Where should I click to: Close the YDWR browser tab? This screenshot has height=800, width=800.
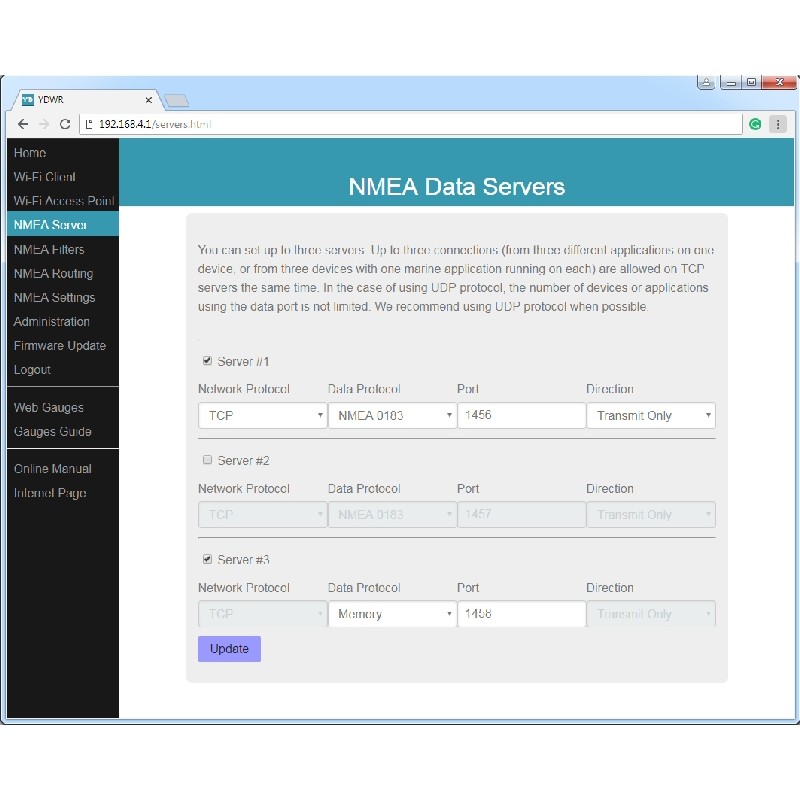click(x=149, y=100)
